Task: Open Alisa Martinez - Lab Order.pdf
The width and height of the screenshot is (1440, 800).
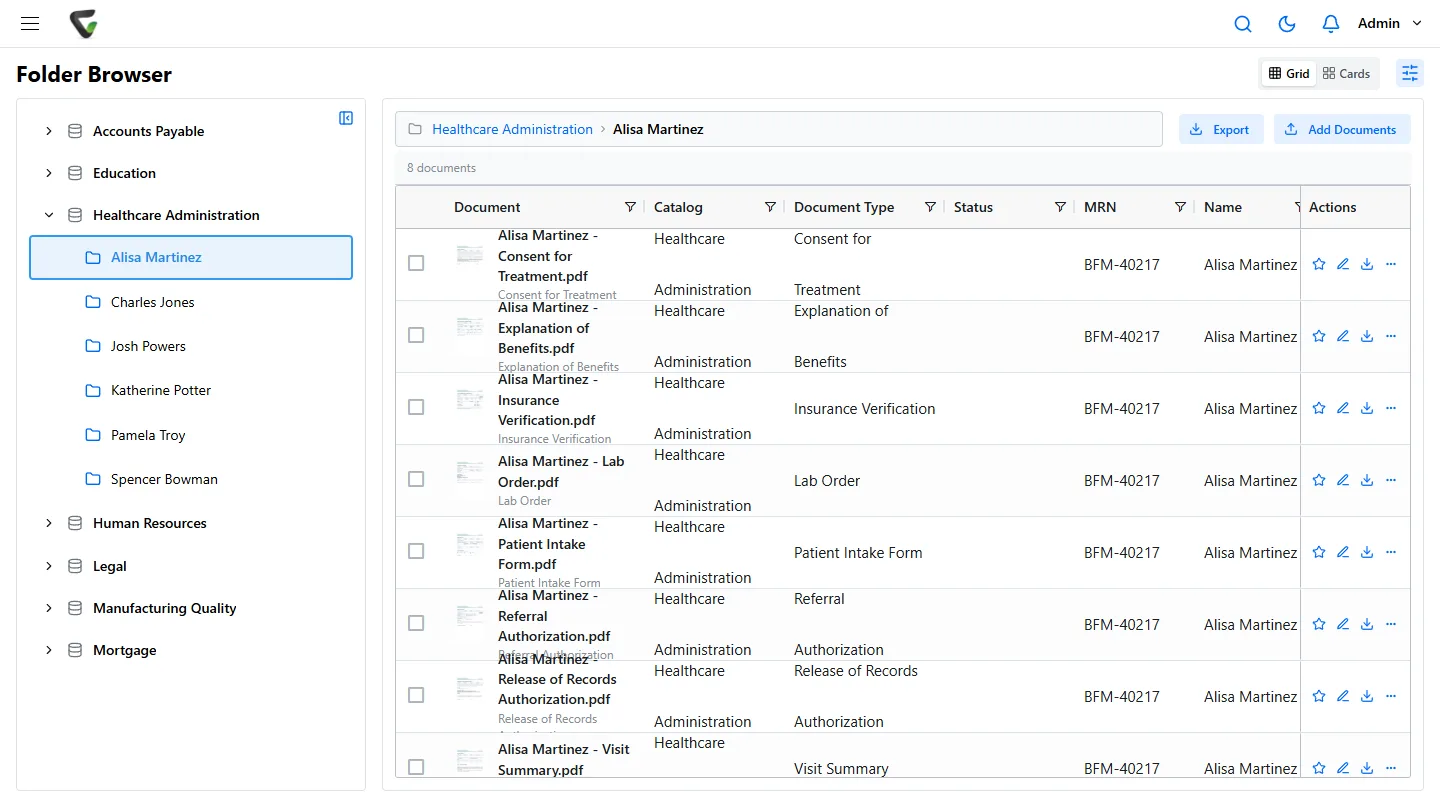Action: coord(561,471)
